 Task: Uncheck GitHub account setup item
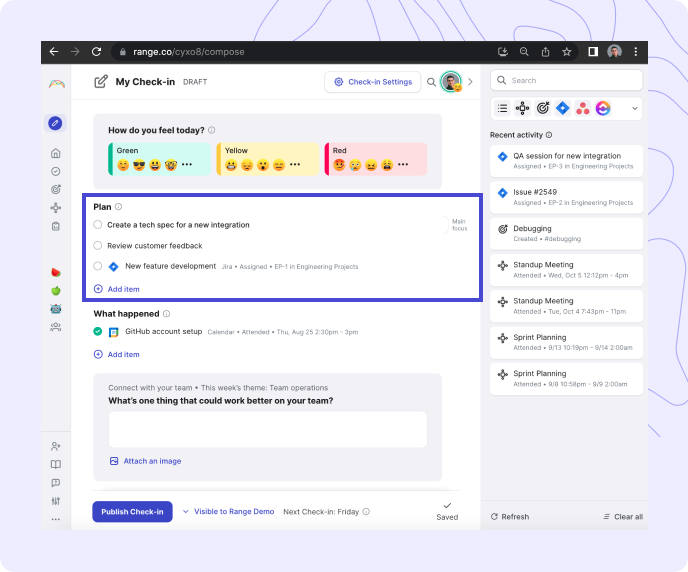tap(98, 332)
